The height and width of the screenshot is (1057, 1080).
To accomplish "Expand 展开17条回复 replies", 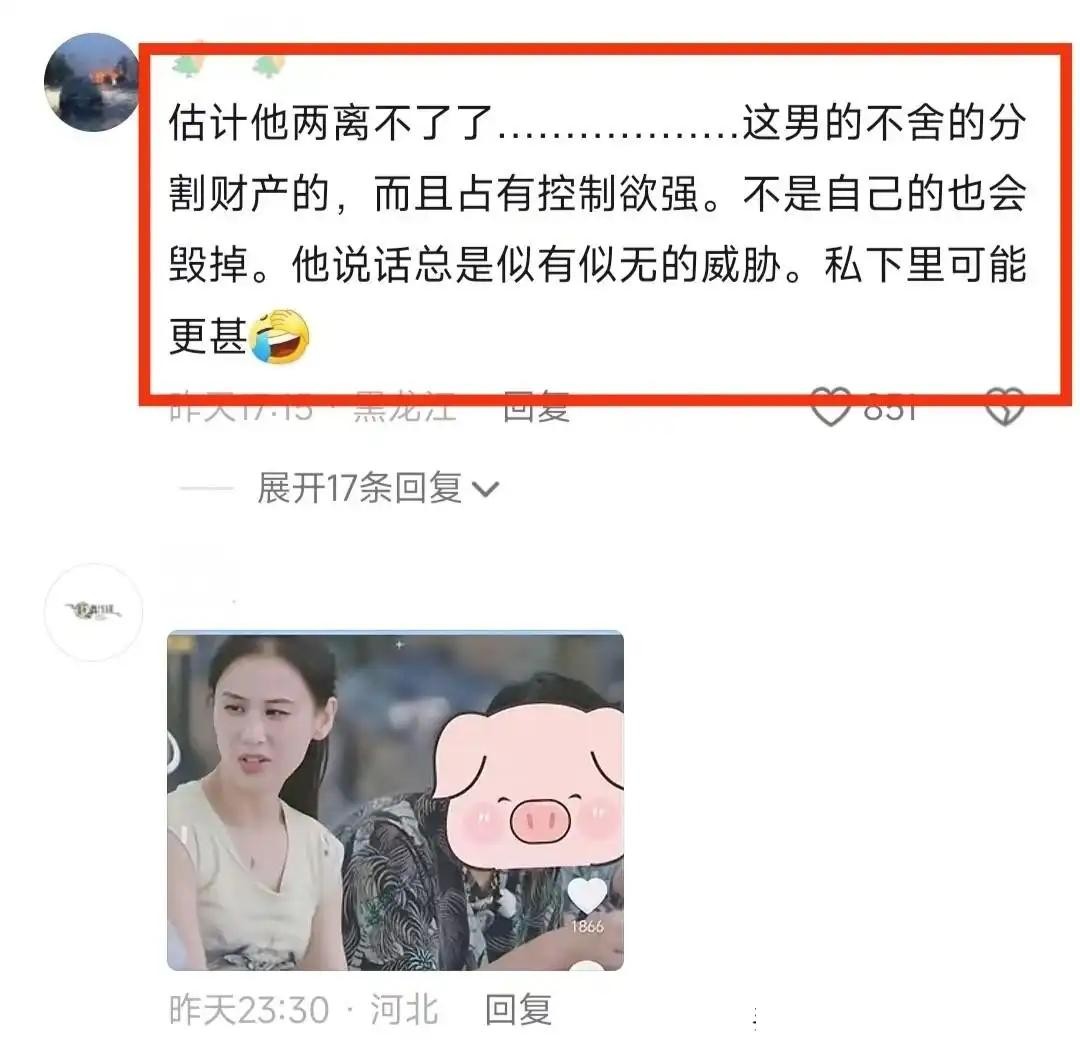I will [360, 488].
